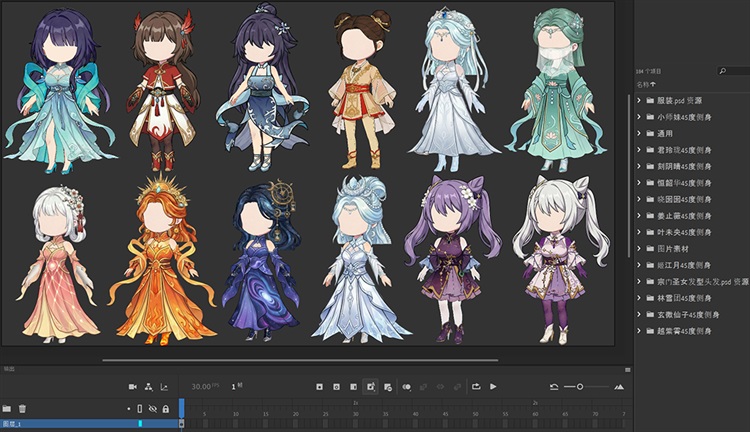Click the timeline zoom slider
Viewport: 750px width, 432px height.
tap(580, 386)
